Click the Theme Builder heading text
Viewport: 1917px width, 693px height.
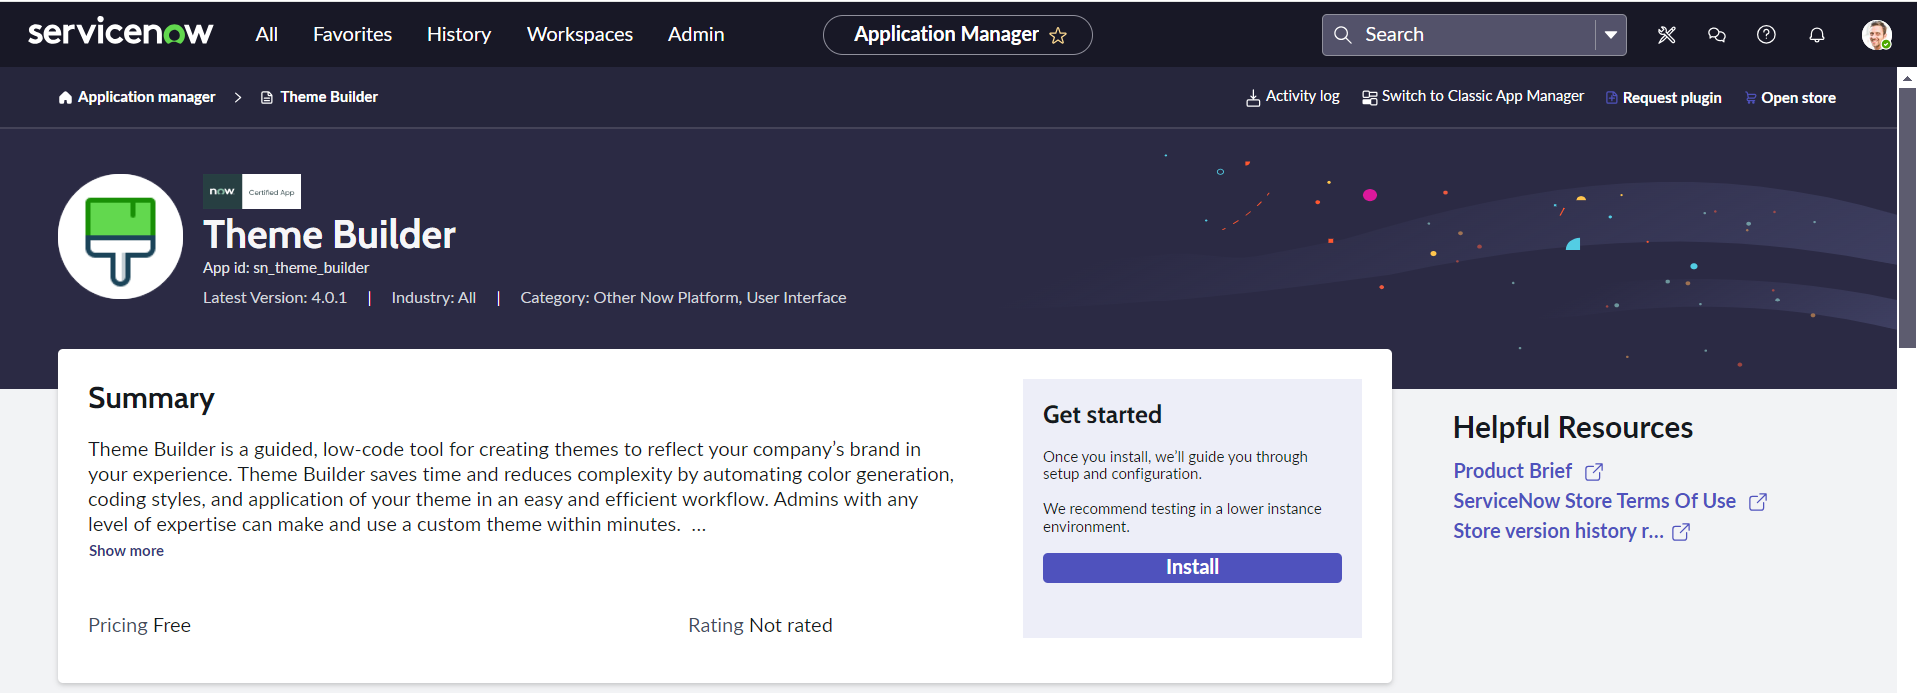329,235
